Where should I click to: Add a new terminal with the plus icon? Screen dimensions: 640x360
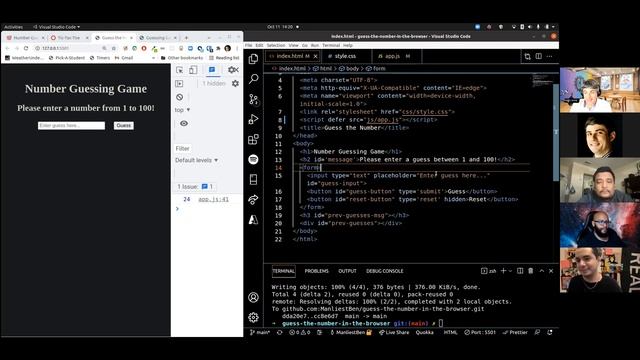(503, 271)
